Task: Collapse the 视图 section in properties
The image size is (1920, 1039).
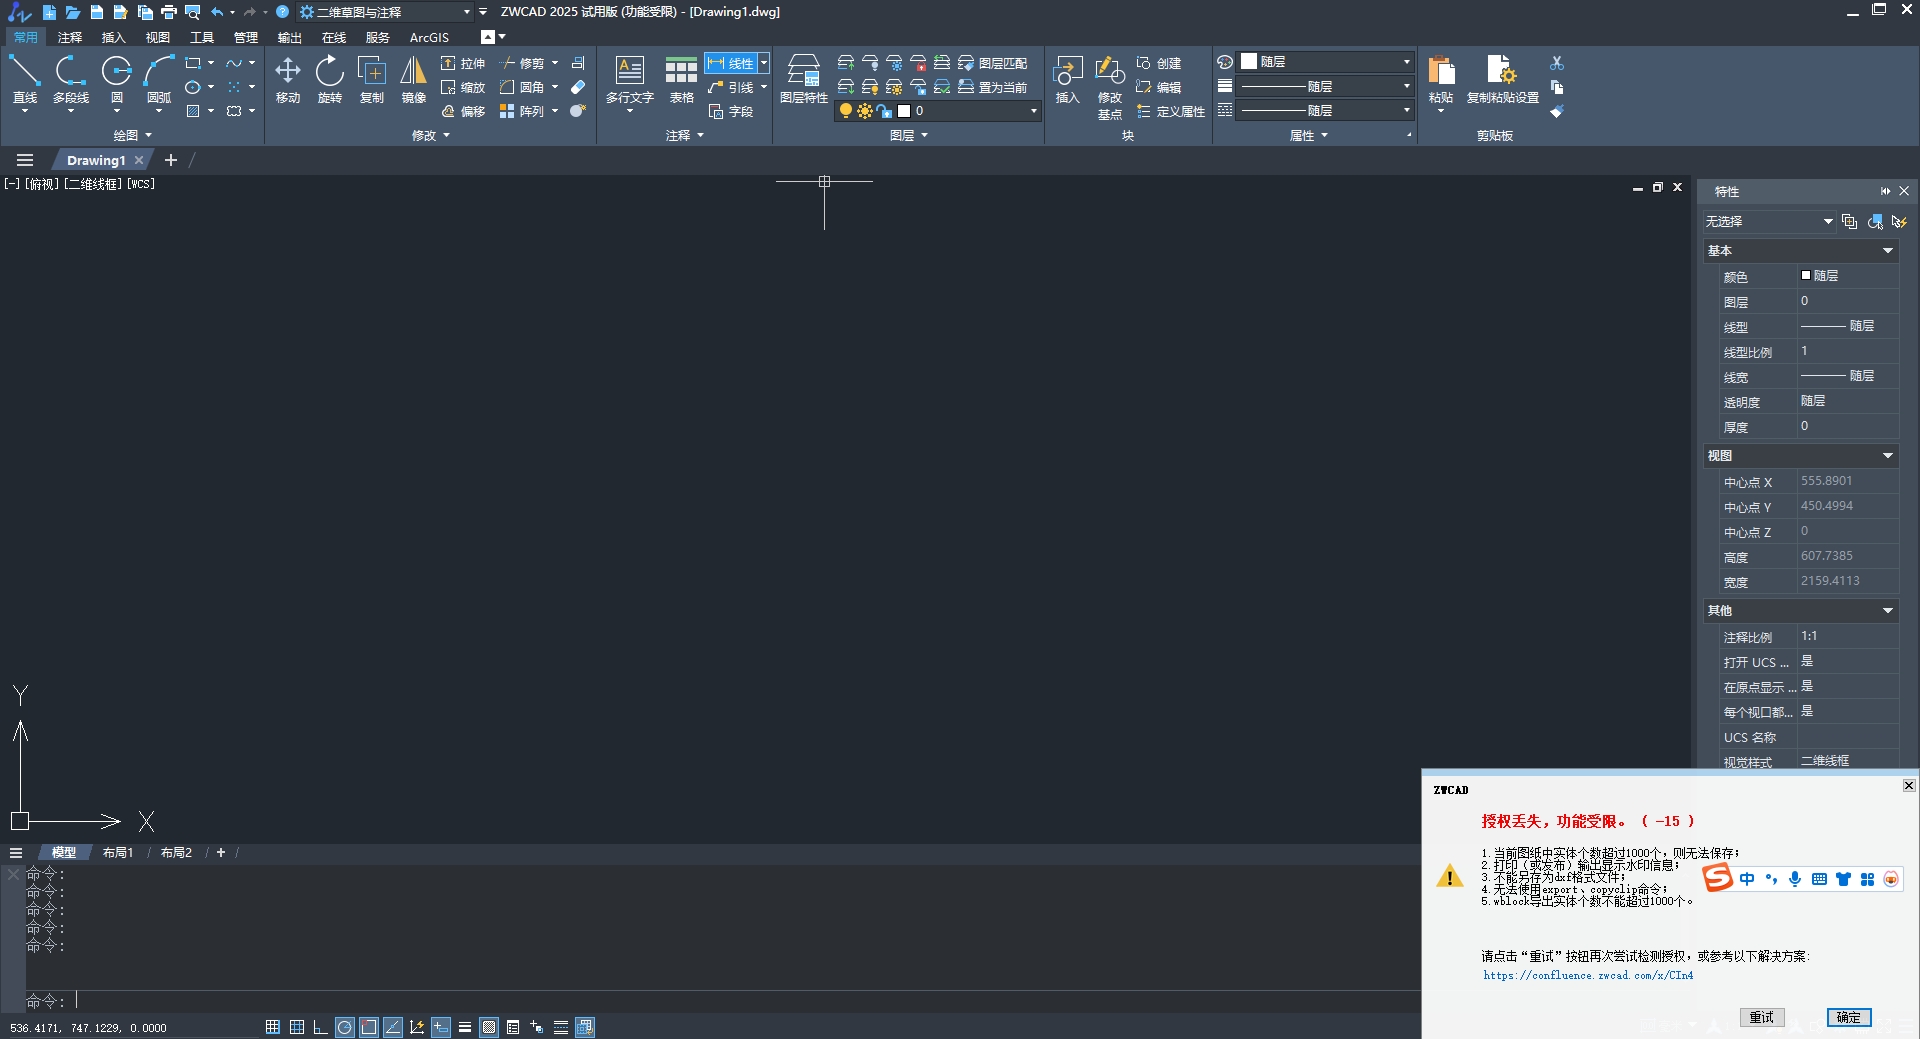Action: (x=1888, y=456)
